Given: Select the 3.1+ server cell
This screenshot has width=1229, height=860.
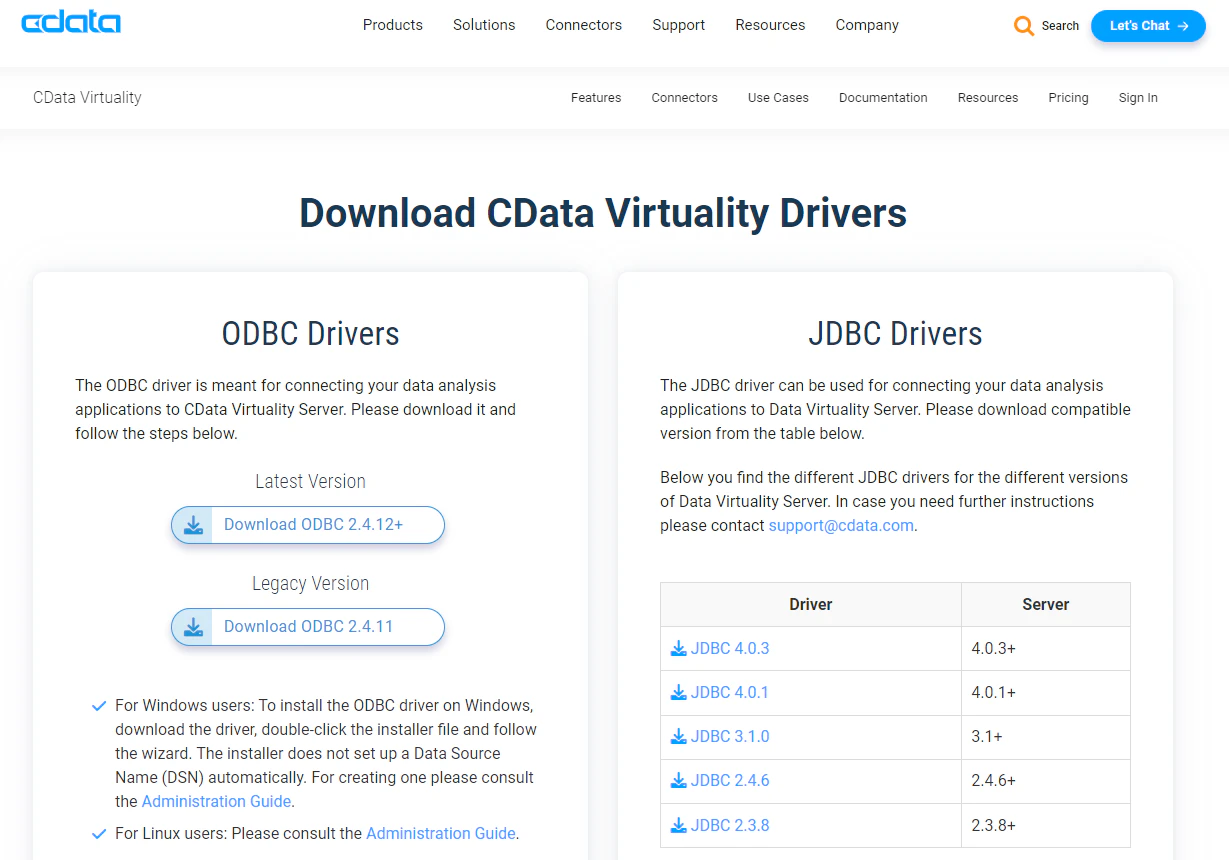Looking at the screenshot, I should pos(1046,736).
